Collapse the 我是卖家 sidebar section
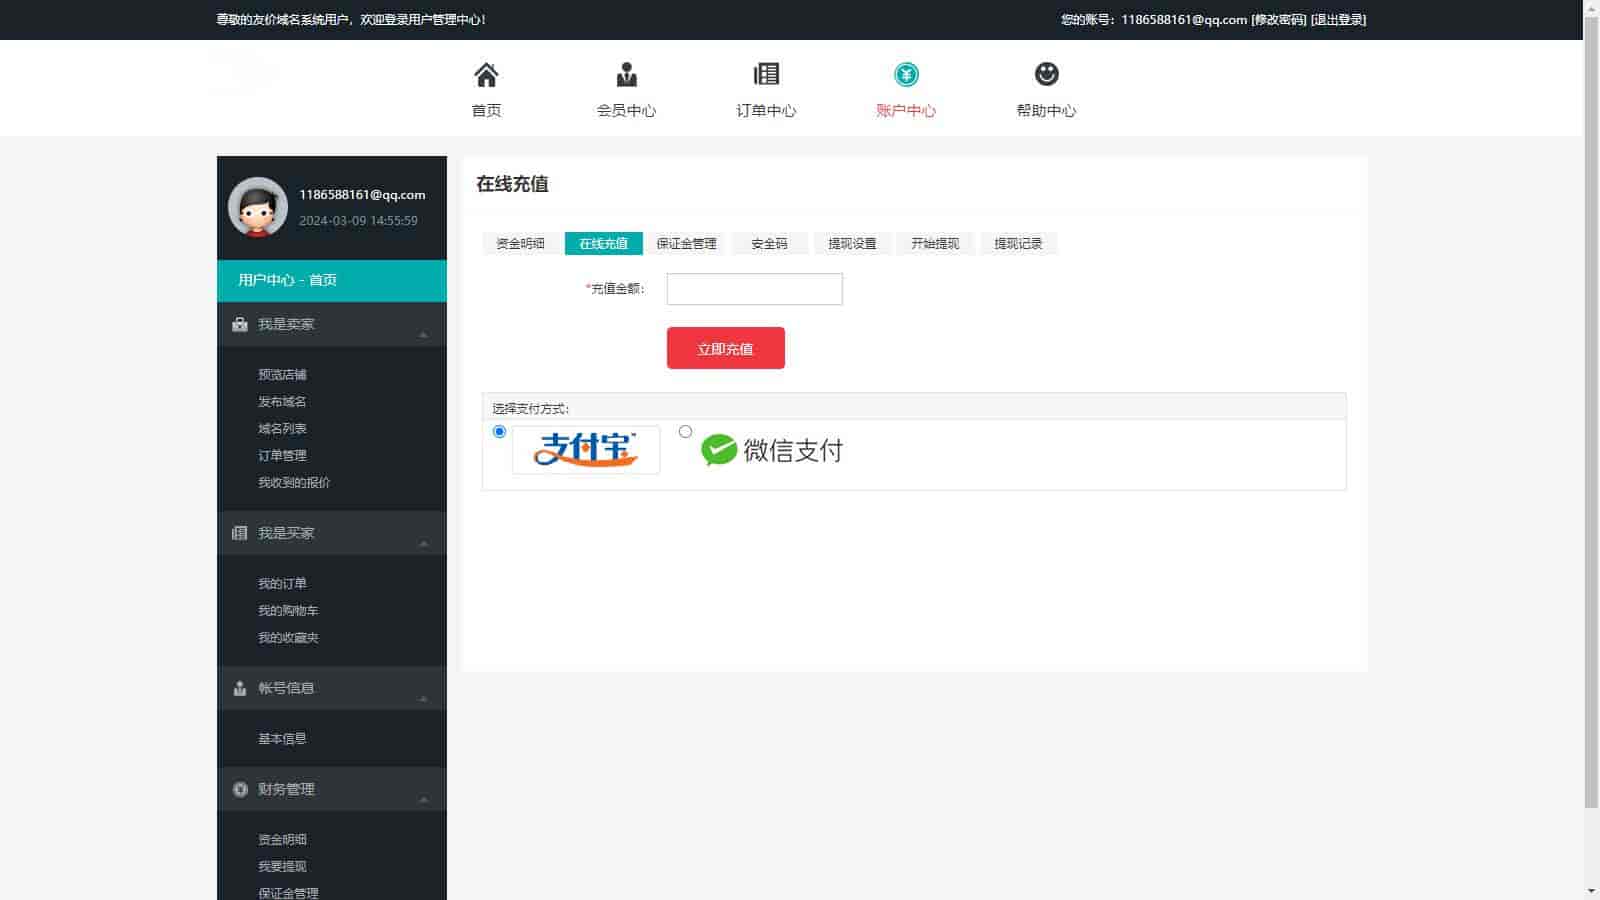The image size is (1600, 900). pyautogui.click(x=423, y=334)
